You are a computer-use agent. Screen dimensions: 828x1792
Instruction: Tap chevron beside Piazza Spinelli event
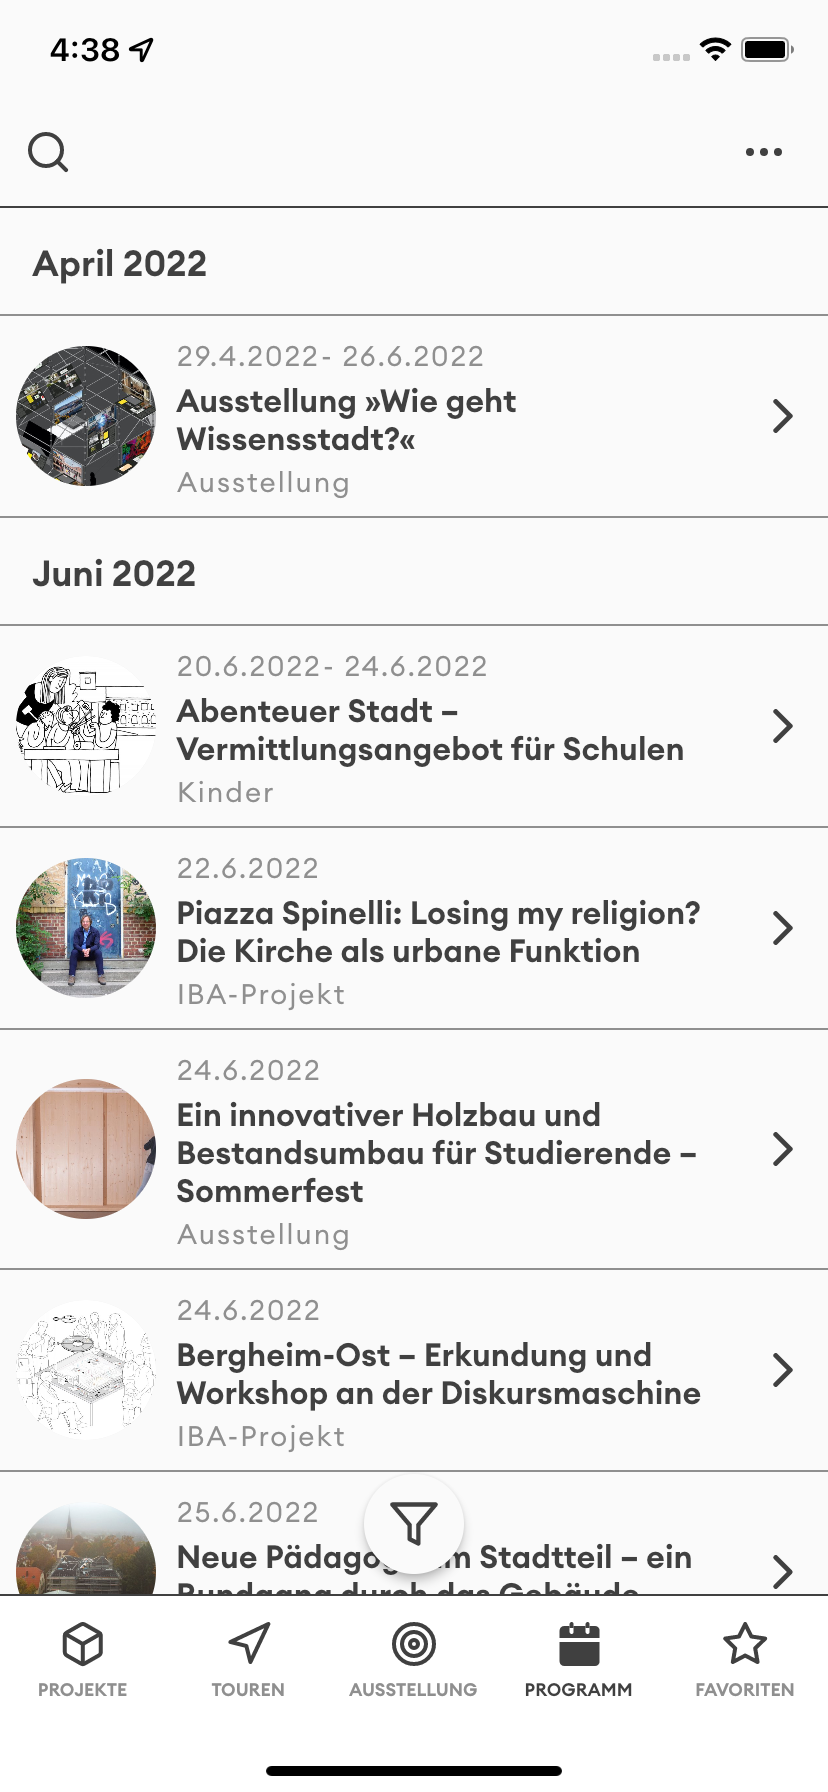pyautogui.click(x=783, y=928)
